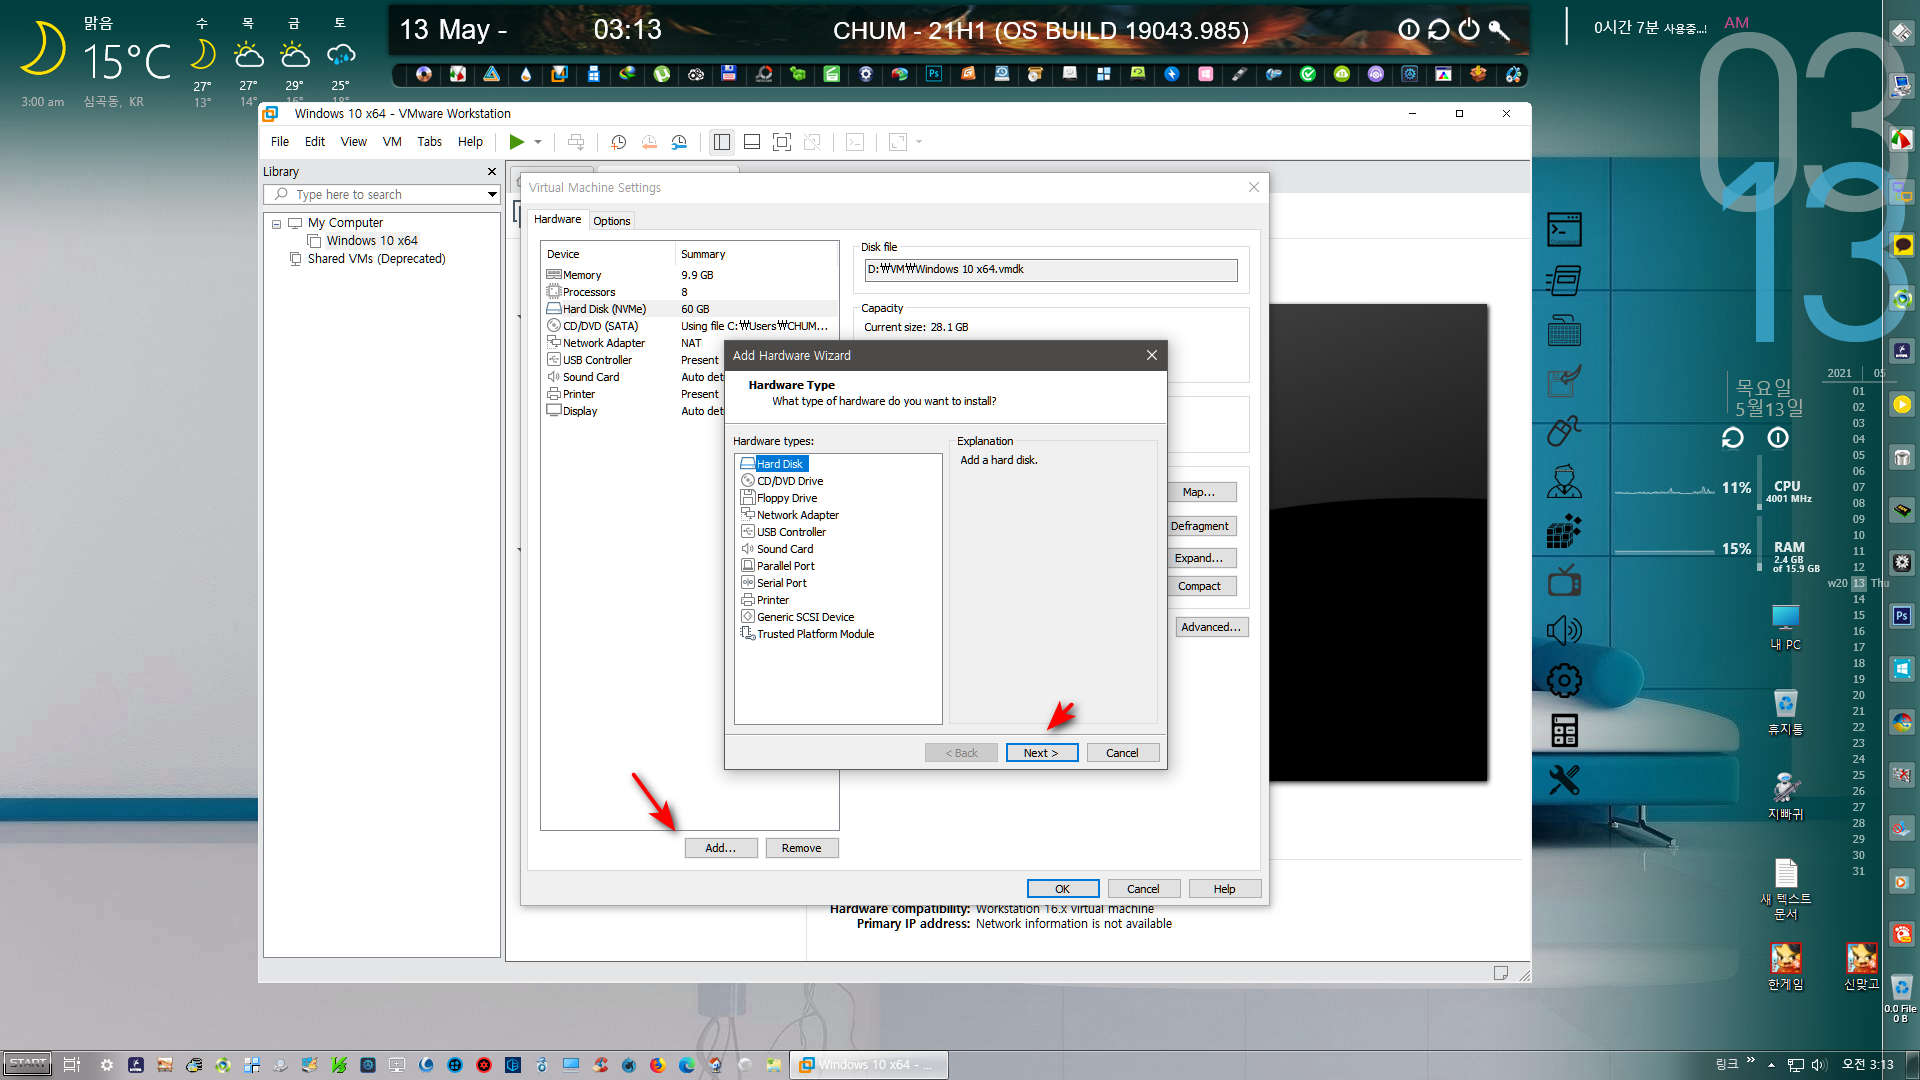Click the Send Ctrl+Alt+Del toolbar icon
This screenshot has height=1080, width=1920.
coord(576,142)
